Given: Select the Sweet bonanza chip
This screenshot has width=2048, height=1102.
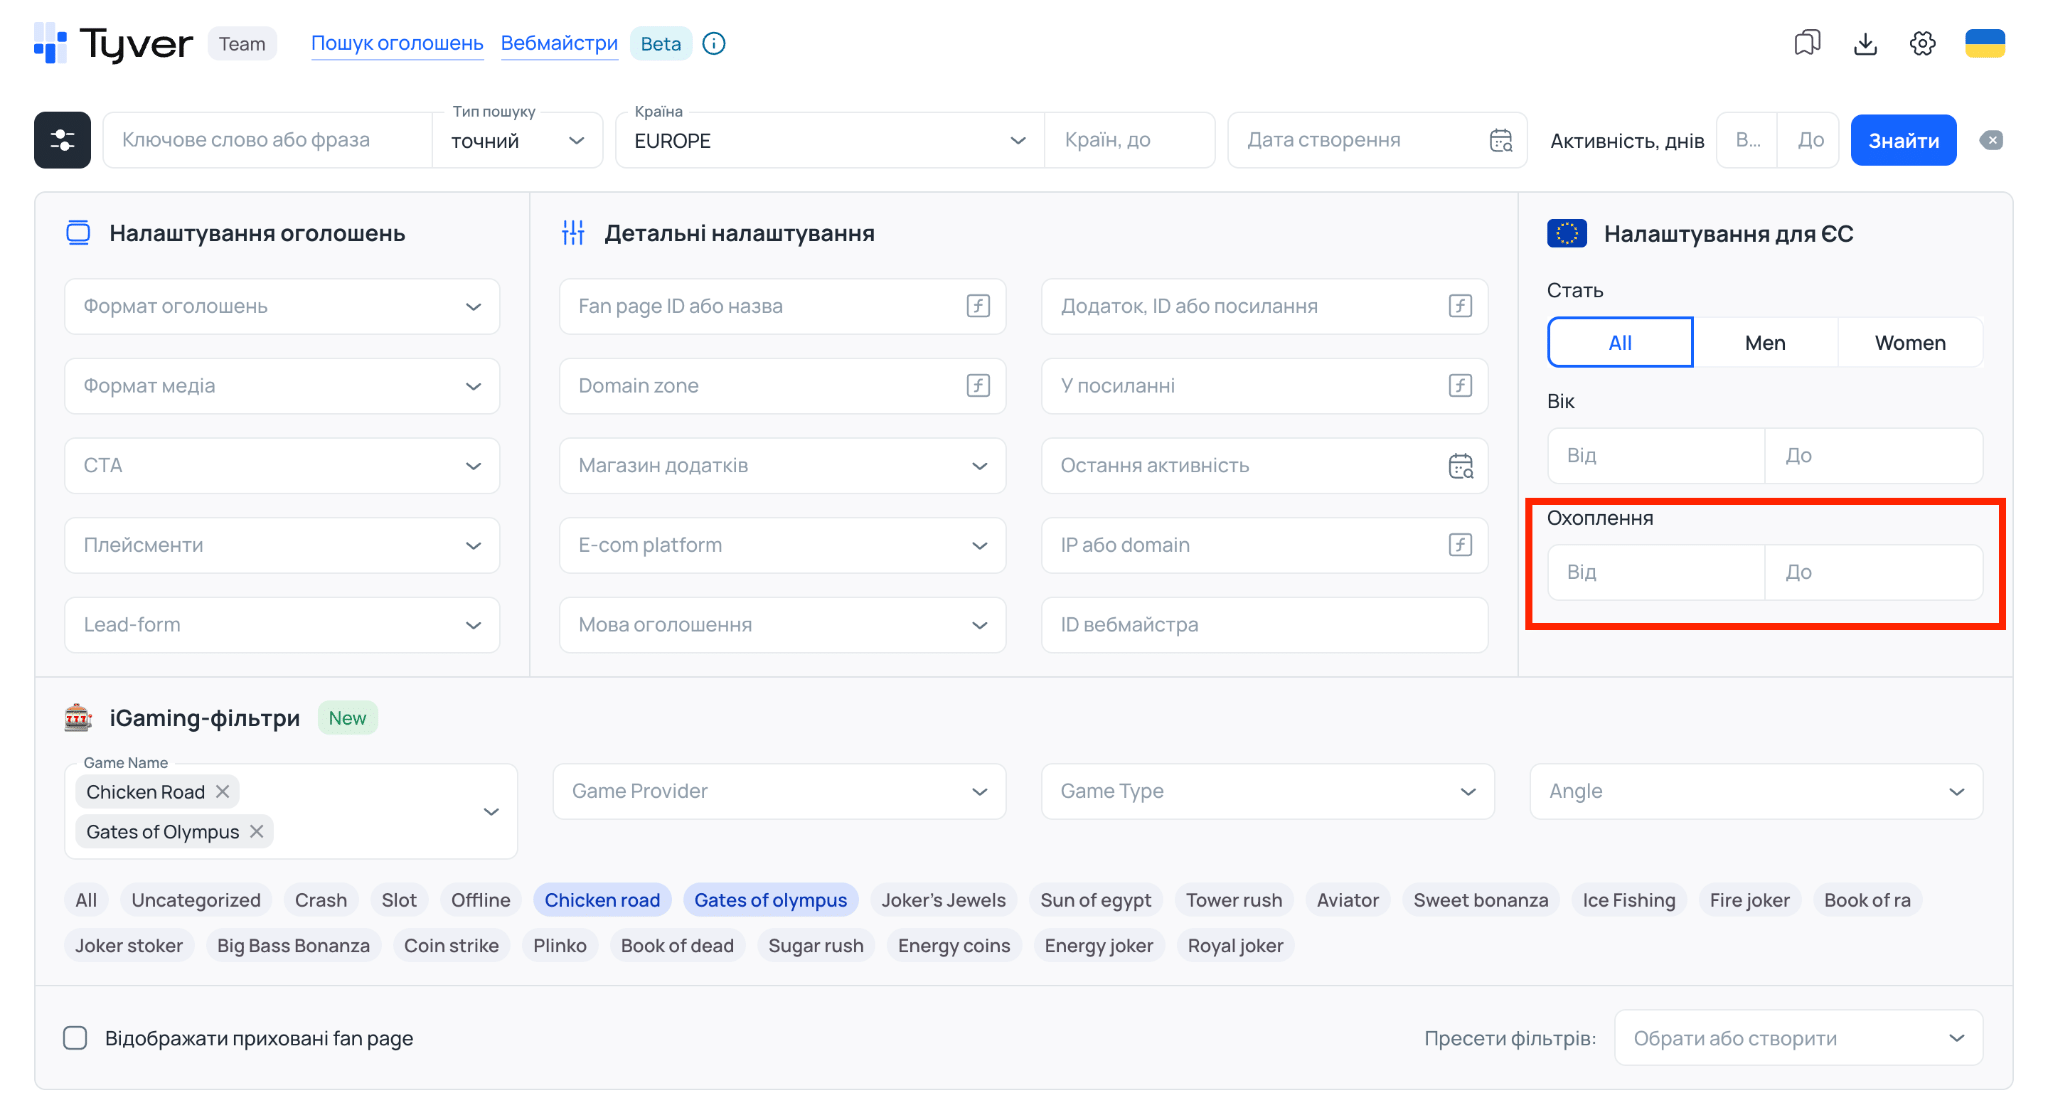Looking at the screenshot, I should [1480, 900].
